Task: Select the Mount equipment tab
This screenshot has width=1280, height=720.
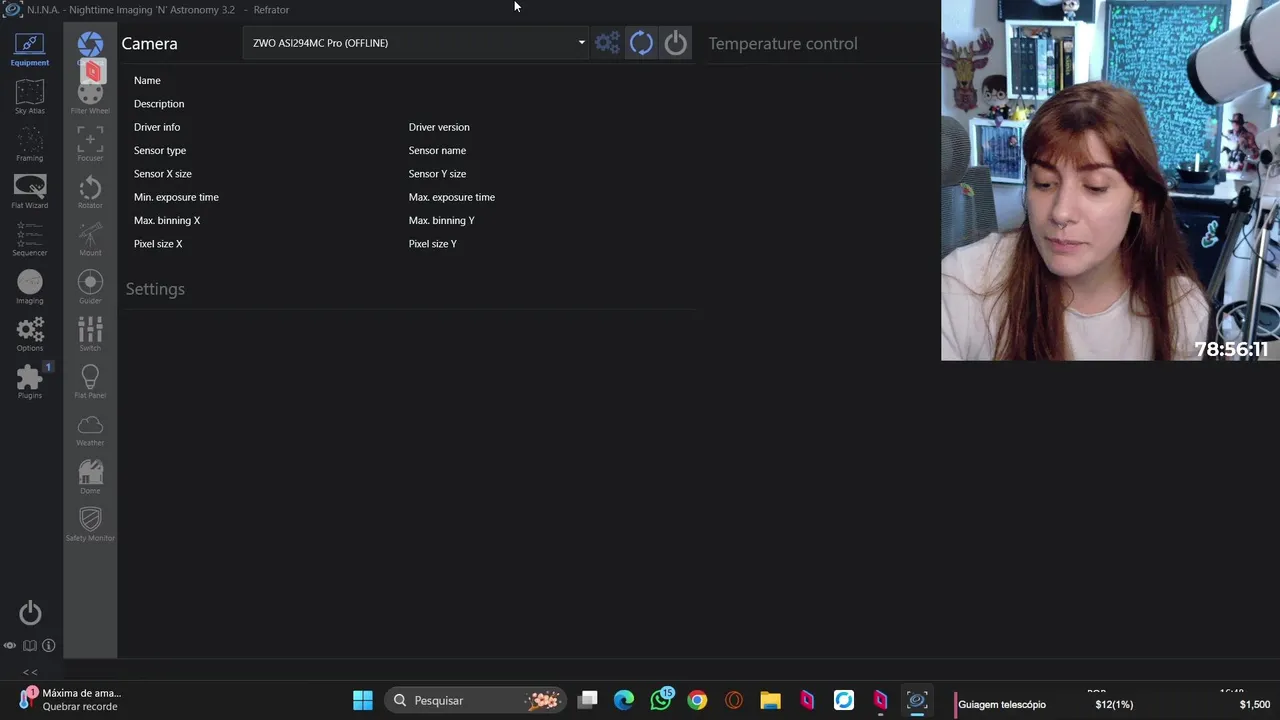Action: click(x=90, y=239)
